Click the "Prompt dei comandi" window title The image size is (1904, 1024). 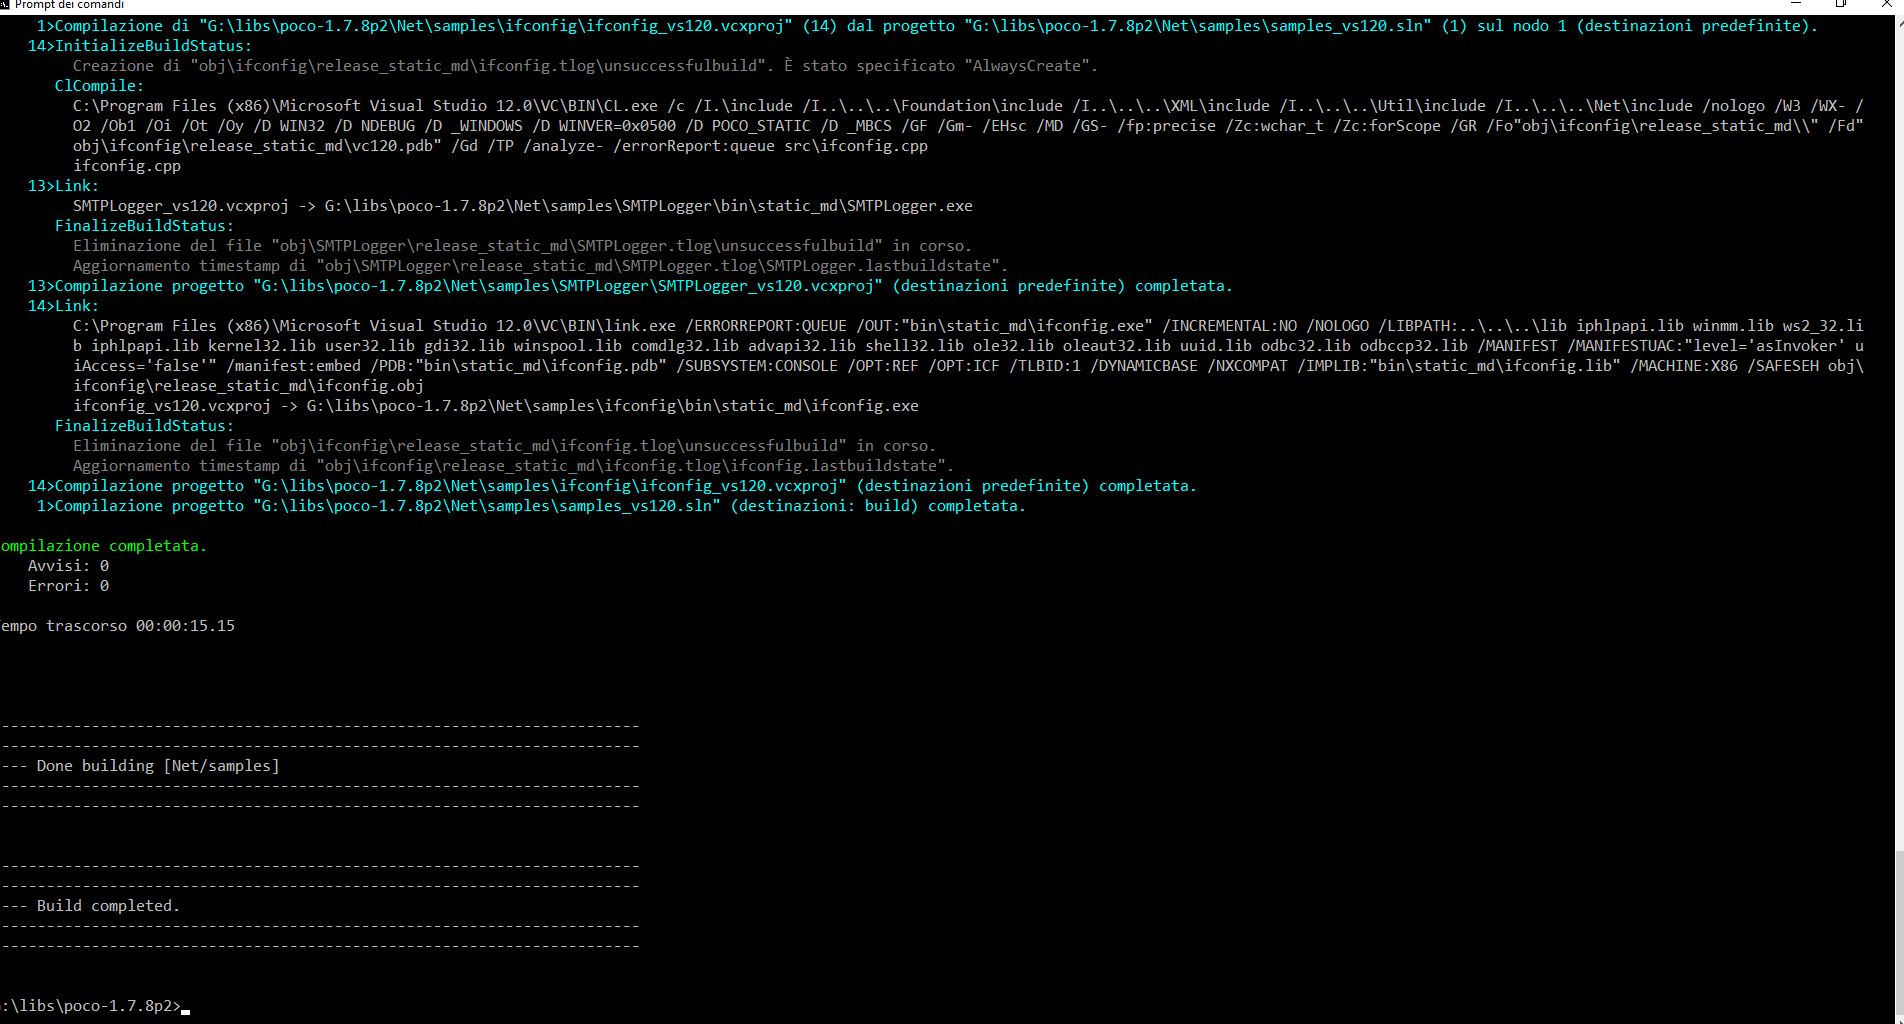[x=69, y=5]
